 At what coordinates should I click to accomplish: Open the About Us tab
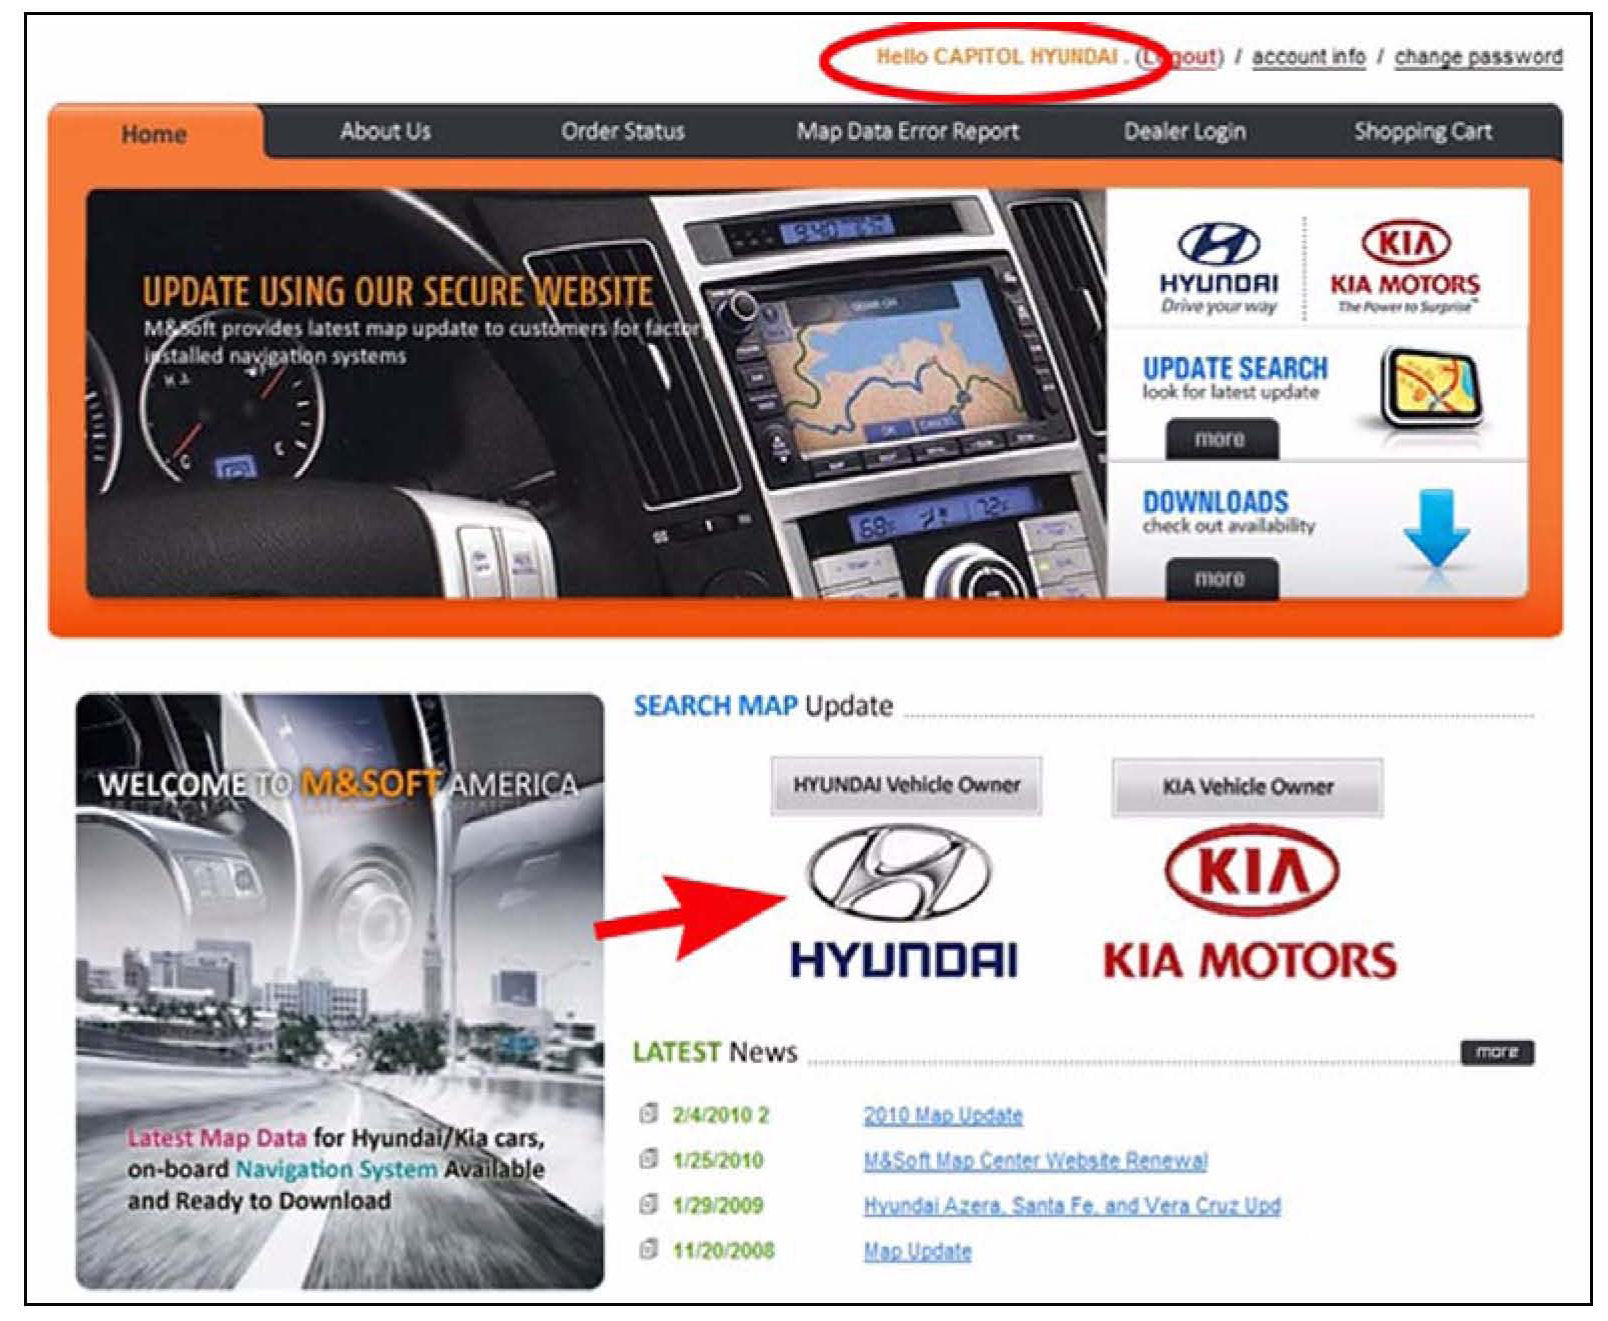[385, 131]
